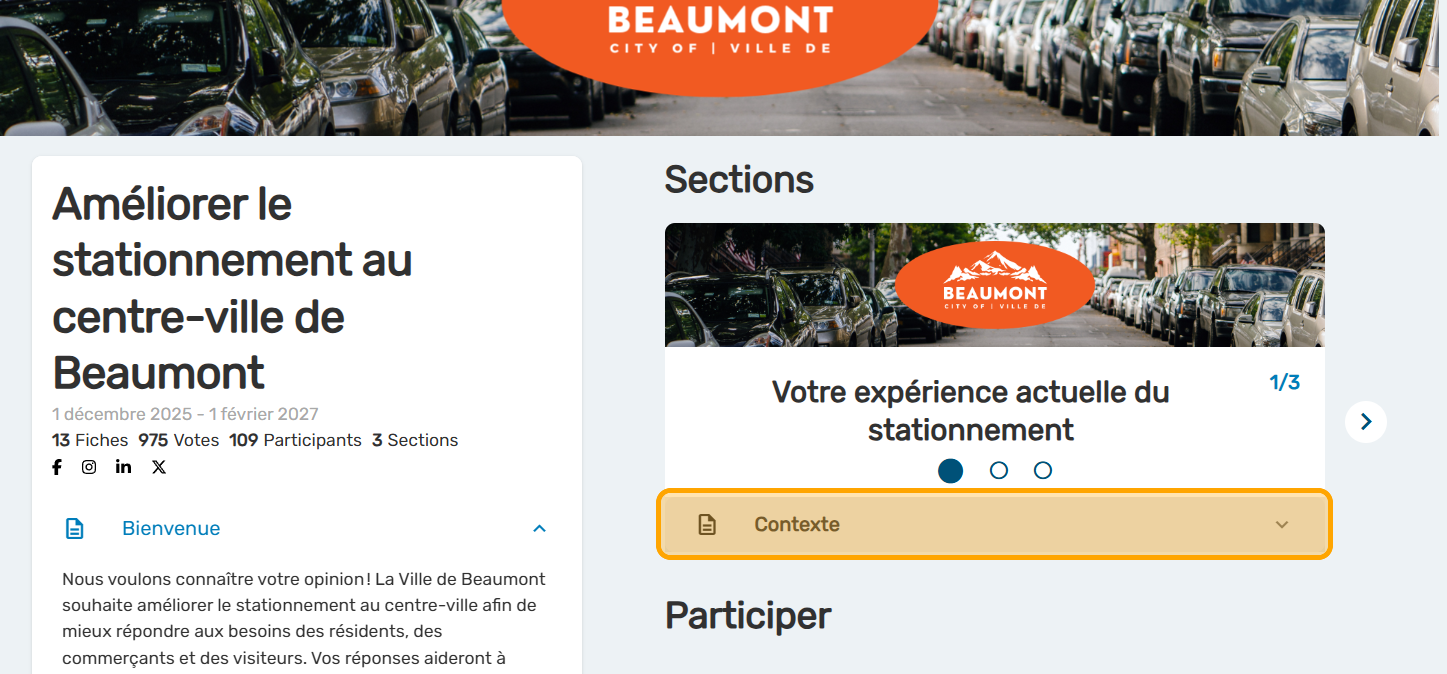1447x674 pixels.
Task: Click the document icon beside Contexte
Action: click(x=707, y=524)
